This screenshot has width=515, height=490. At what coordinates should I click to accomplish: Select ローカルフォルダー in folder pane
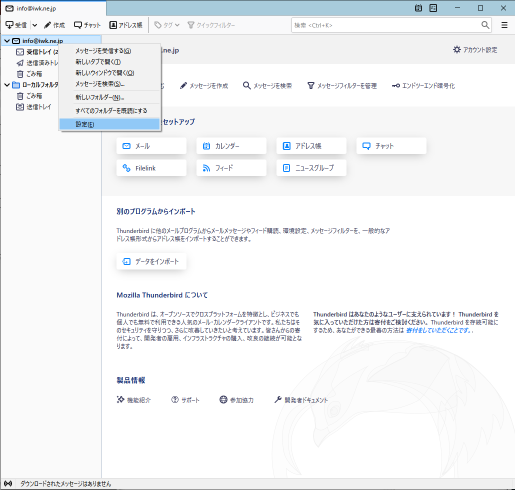point(35,85)
